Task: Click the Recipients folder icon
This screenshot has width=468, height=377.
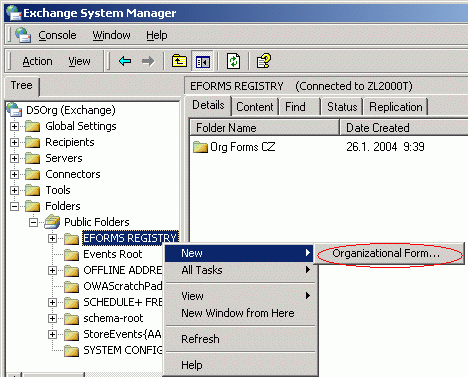Action: point(32,142)
